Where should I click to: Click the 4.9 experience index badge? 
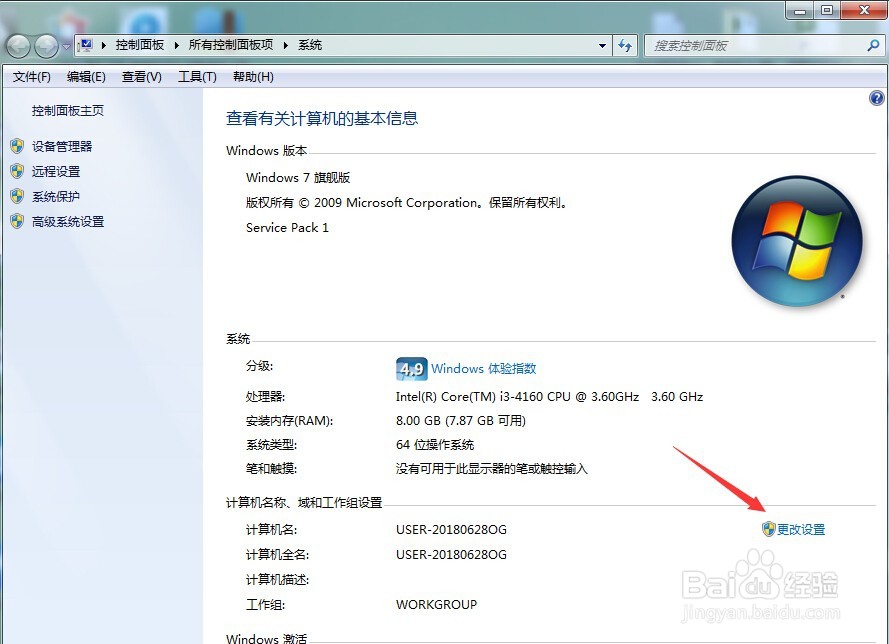tap(411, 369)
